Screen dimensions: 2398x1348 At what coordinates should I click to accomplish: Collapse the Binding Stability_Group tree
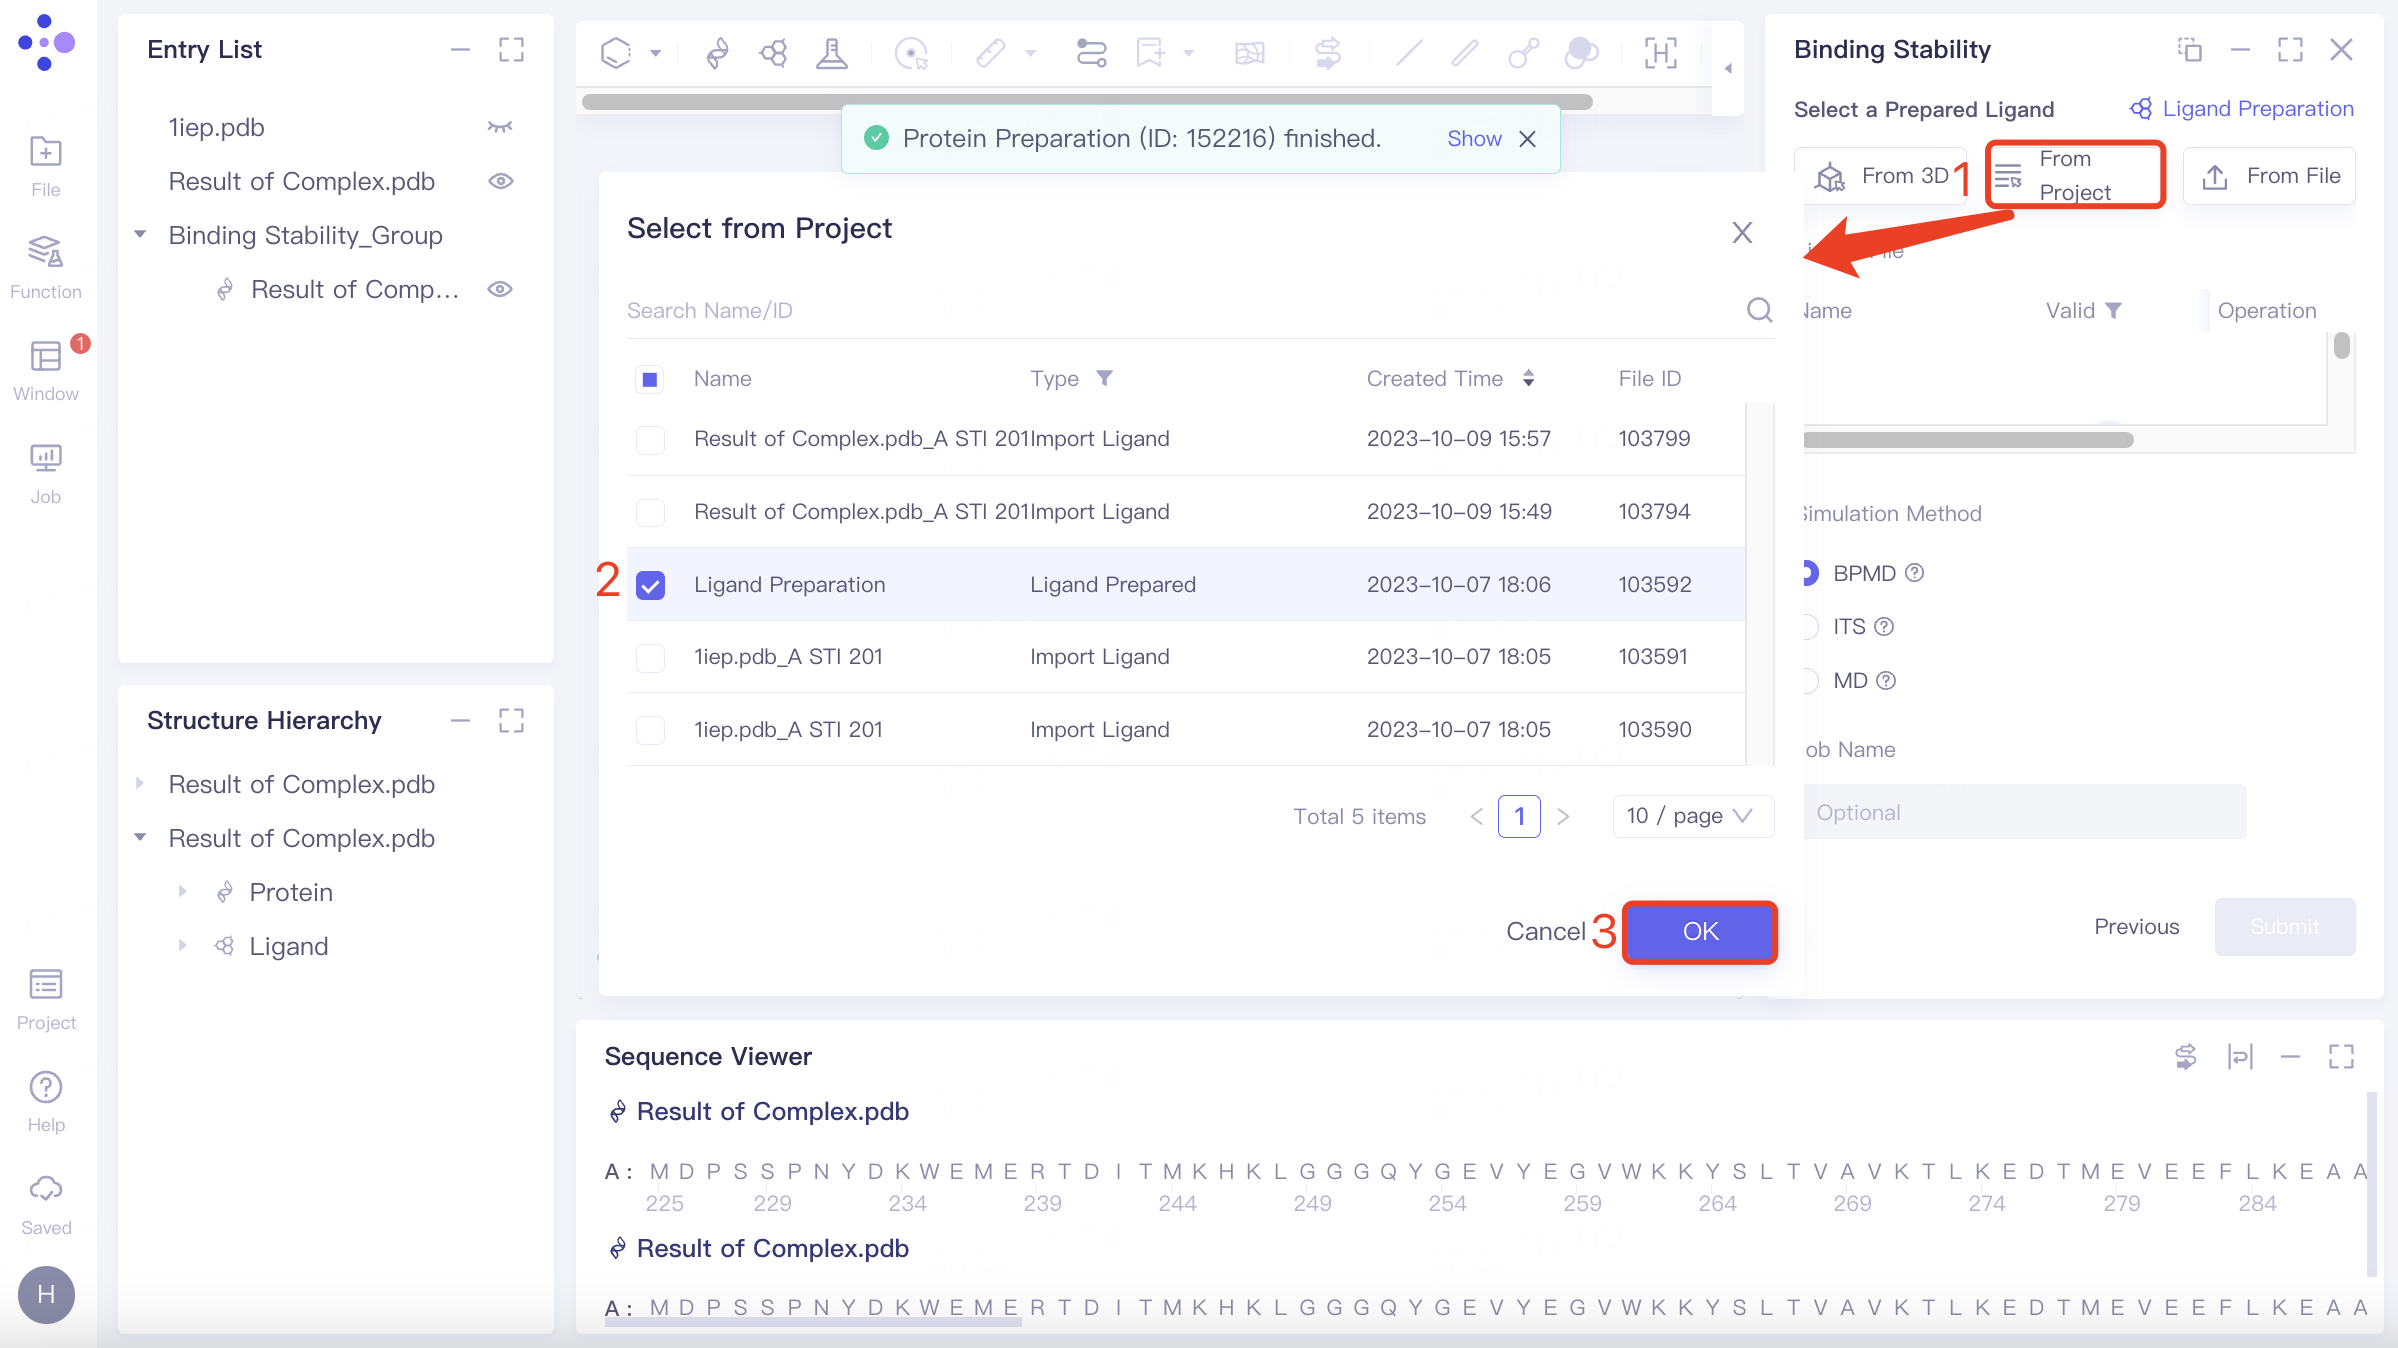[141, 235]
